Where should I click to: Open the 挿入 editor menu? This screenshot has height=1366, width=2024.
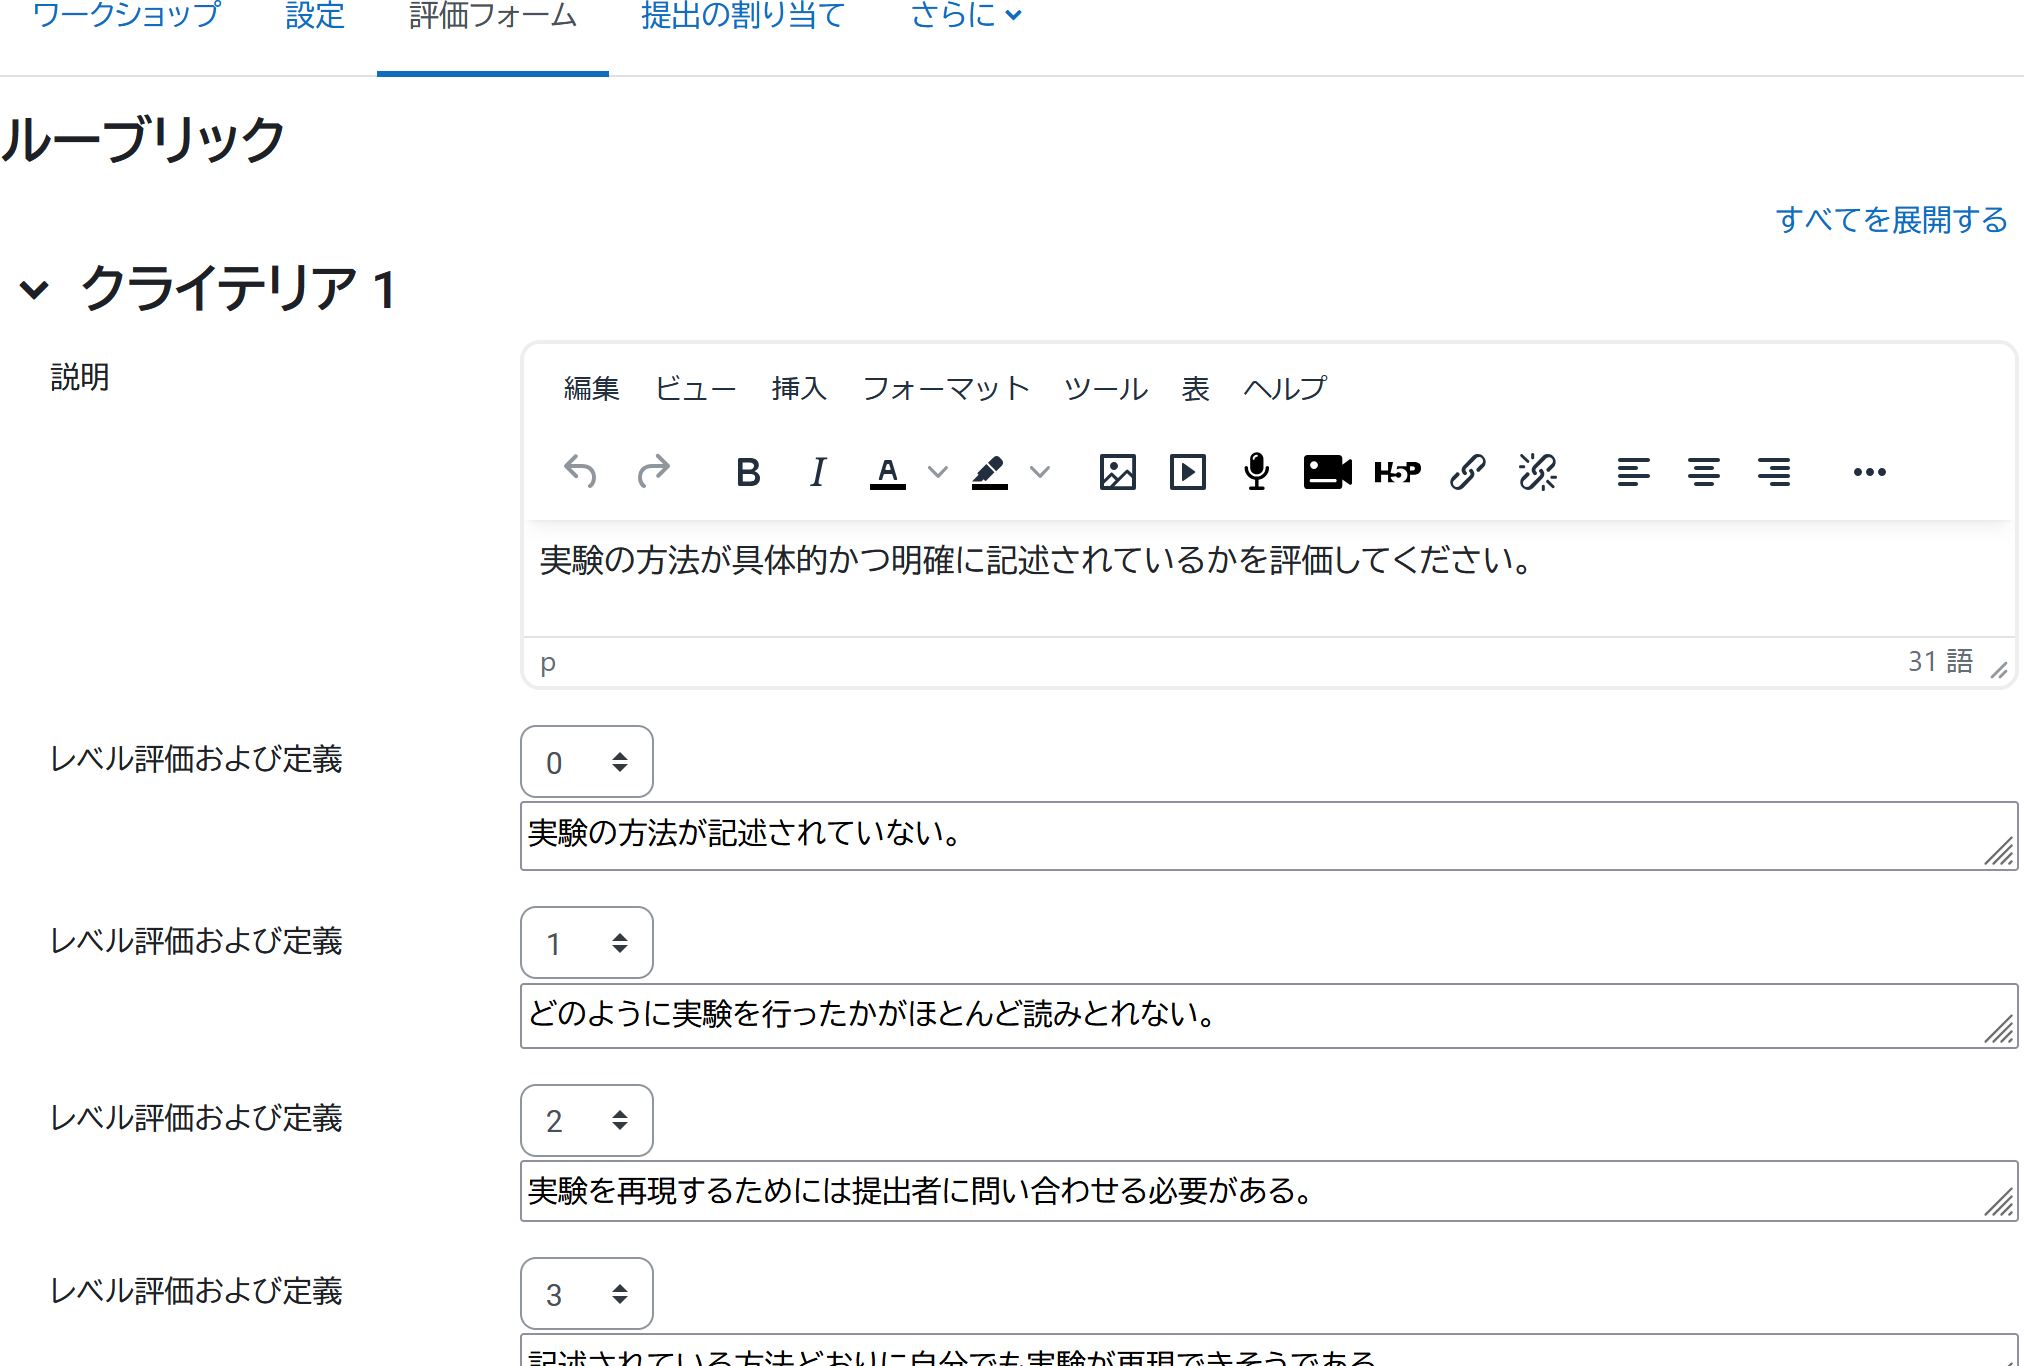pos(799,388)
